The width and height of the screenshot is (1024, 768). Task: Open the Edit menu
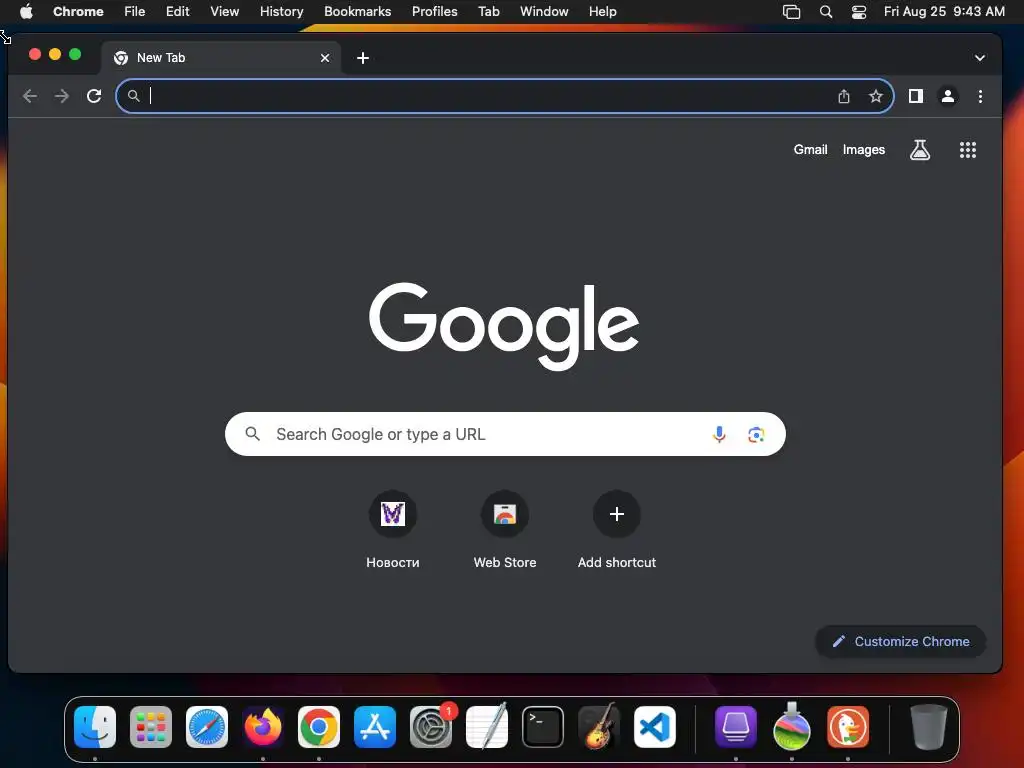178,12
